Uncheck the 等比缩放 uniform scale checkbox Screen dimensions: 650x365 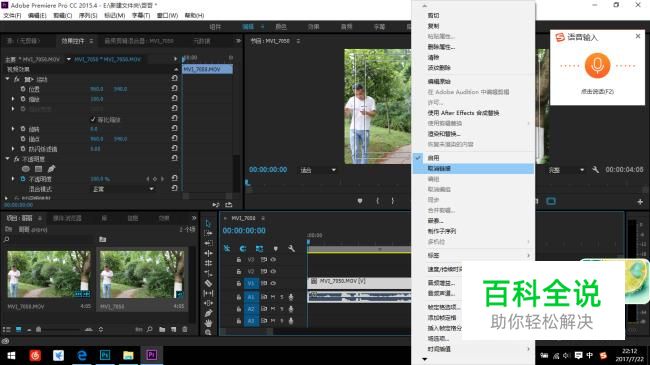93,119
